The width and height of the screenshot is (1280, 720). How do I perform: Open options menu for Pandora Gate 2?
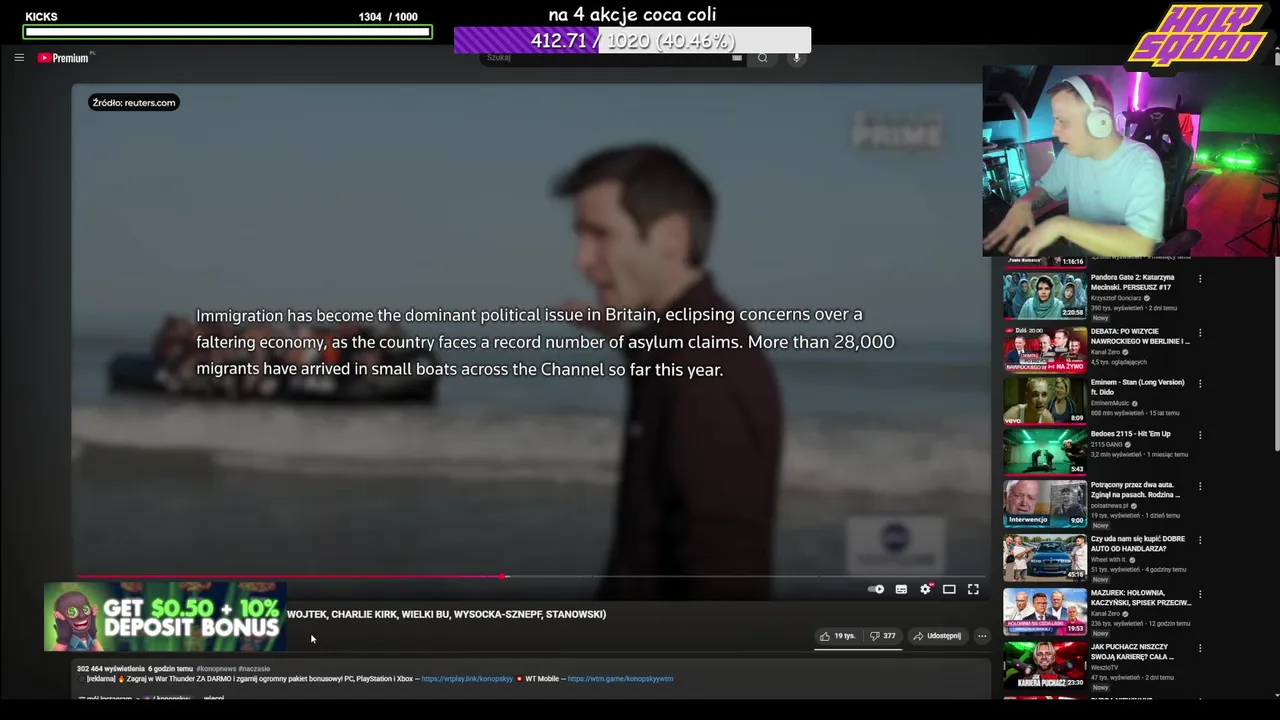click(x=1200, y=279)
